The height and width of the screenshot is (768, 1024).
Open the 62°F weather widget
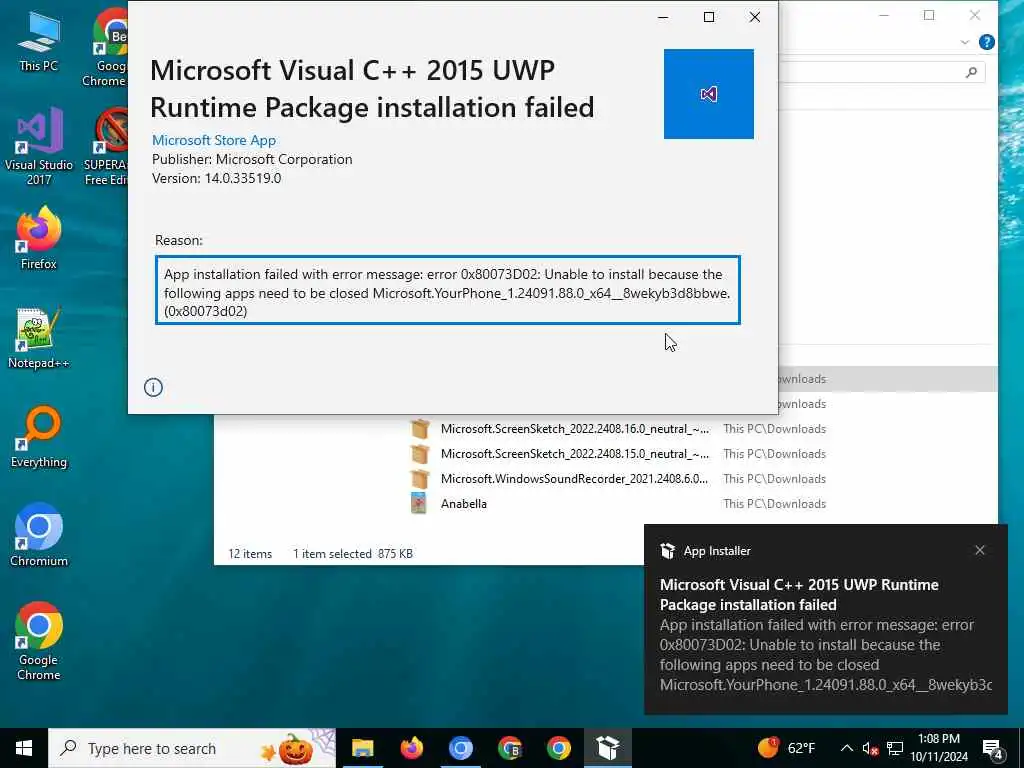pyautogui.click(x=787, y=748)
